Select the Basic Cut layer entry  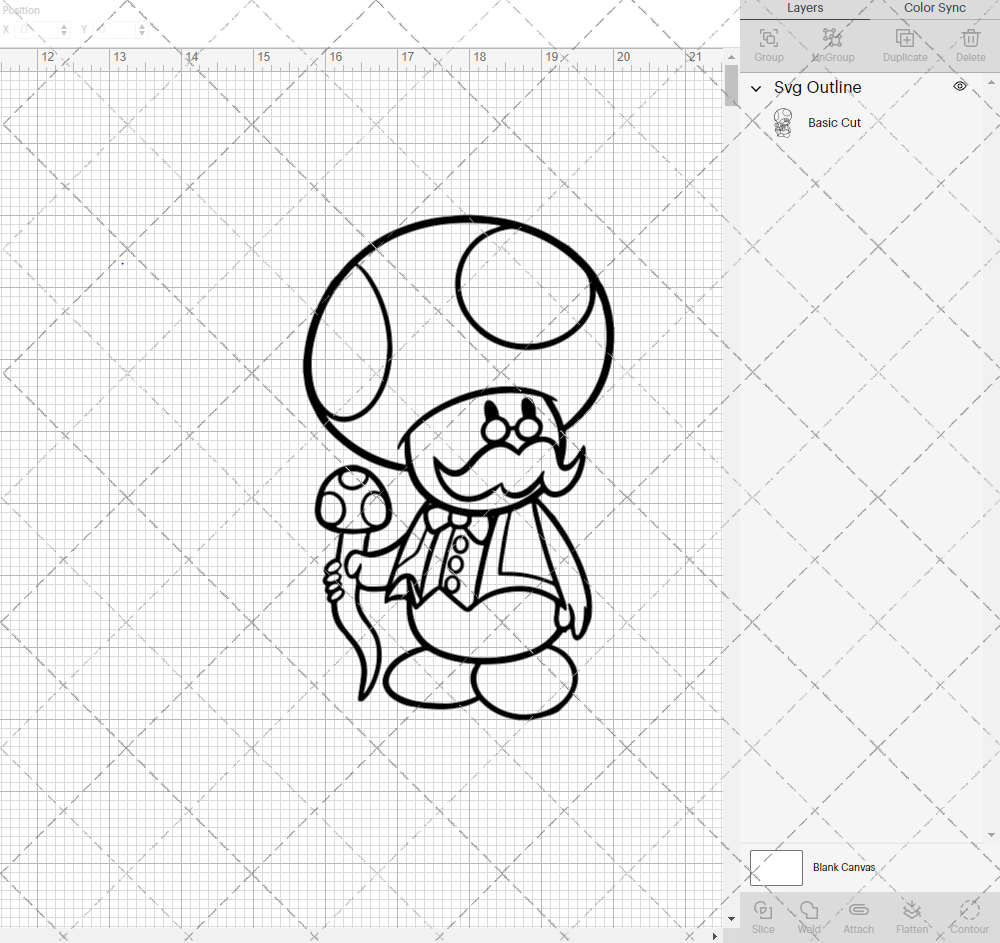tap(835, 122)
